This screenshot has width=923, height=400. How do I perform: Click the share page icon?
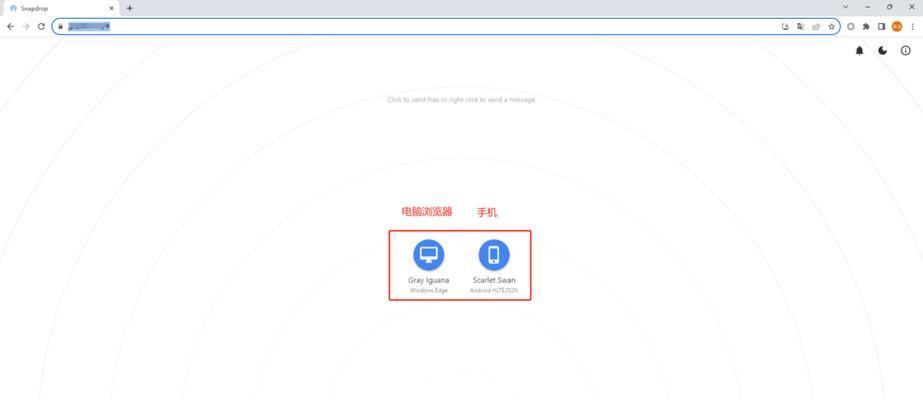[816, 26]
